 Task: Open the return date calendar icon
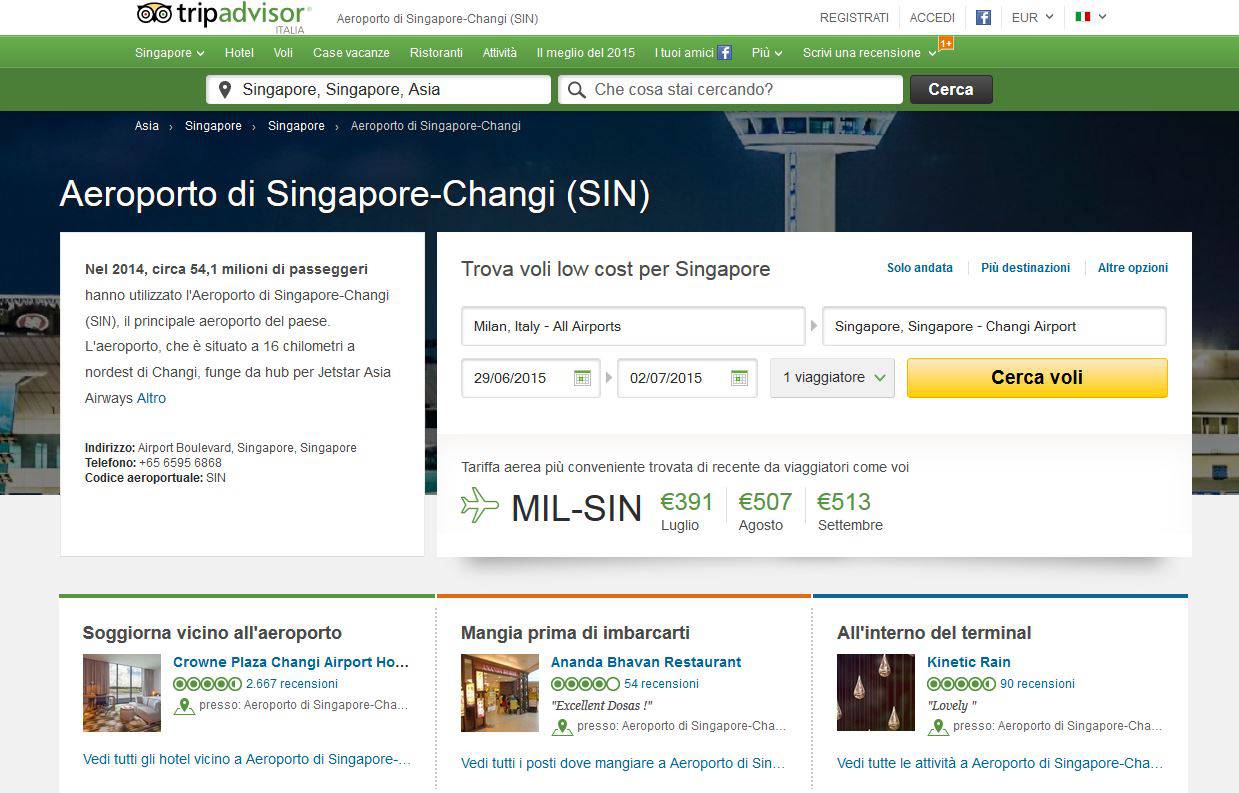(x=739, y=378)
